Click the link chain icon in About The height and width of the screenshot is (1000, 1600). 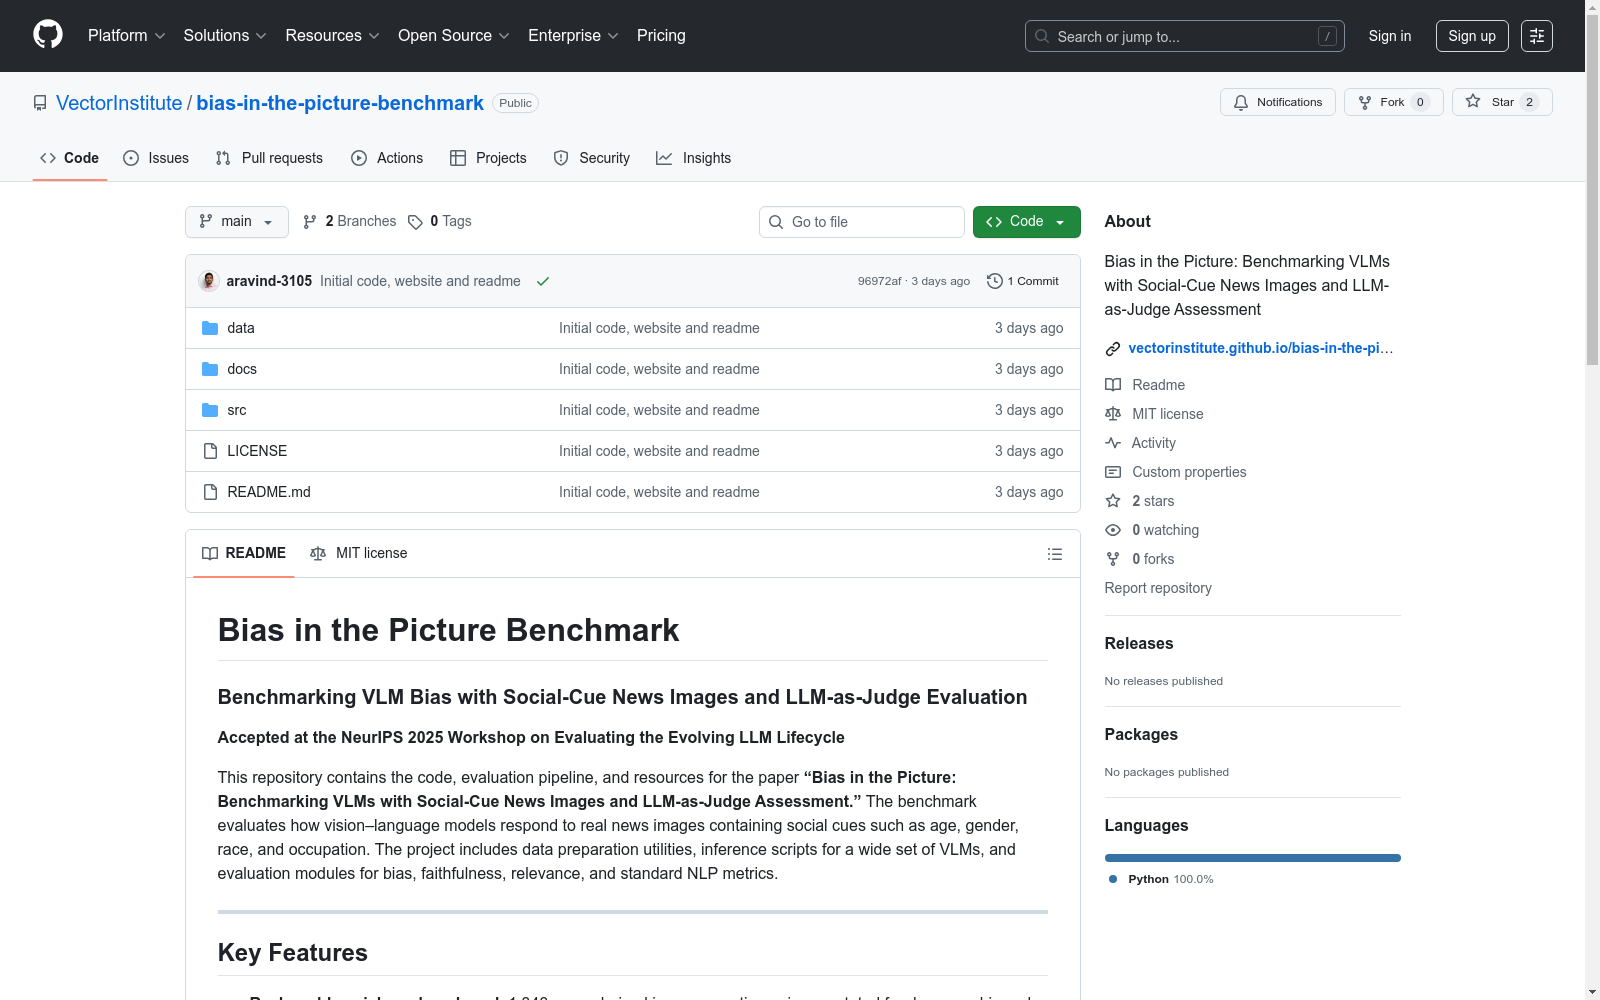(1113, 349)
